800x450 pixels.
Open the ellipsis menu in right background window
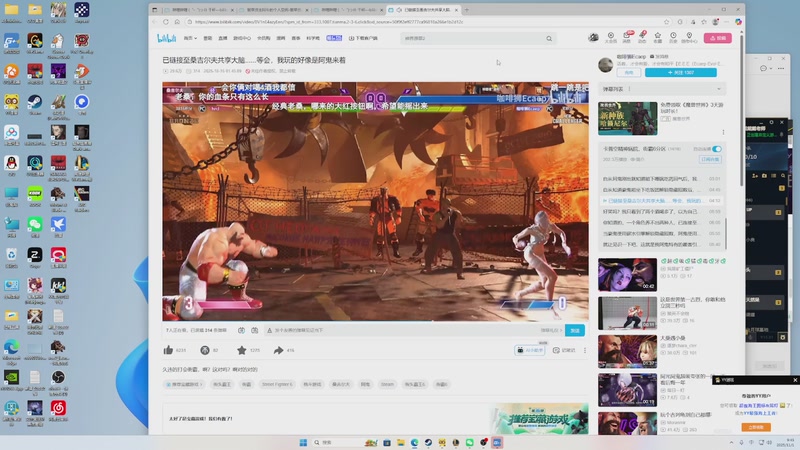[x=781, y=68]
